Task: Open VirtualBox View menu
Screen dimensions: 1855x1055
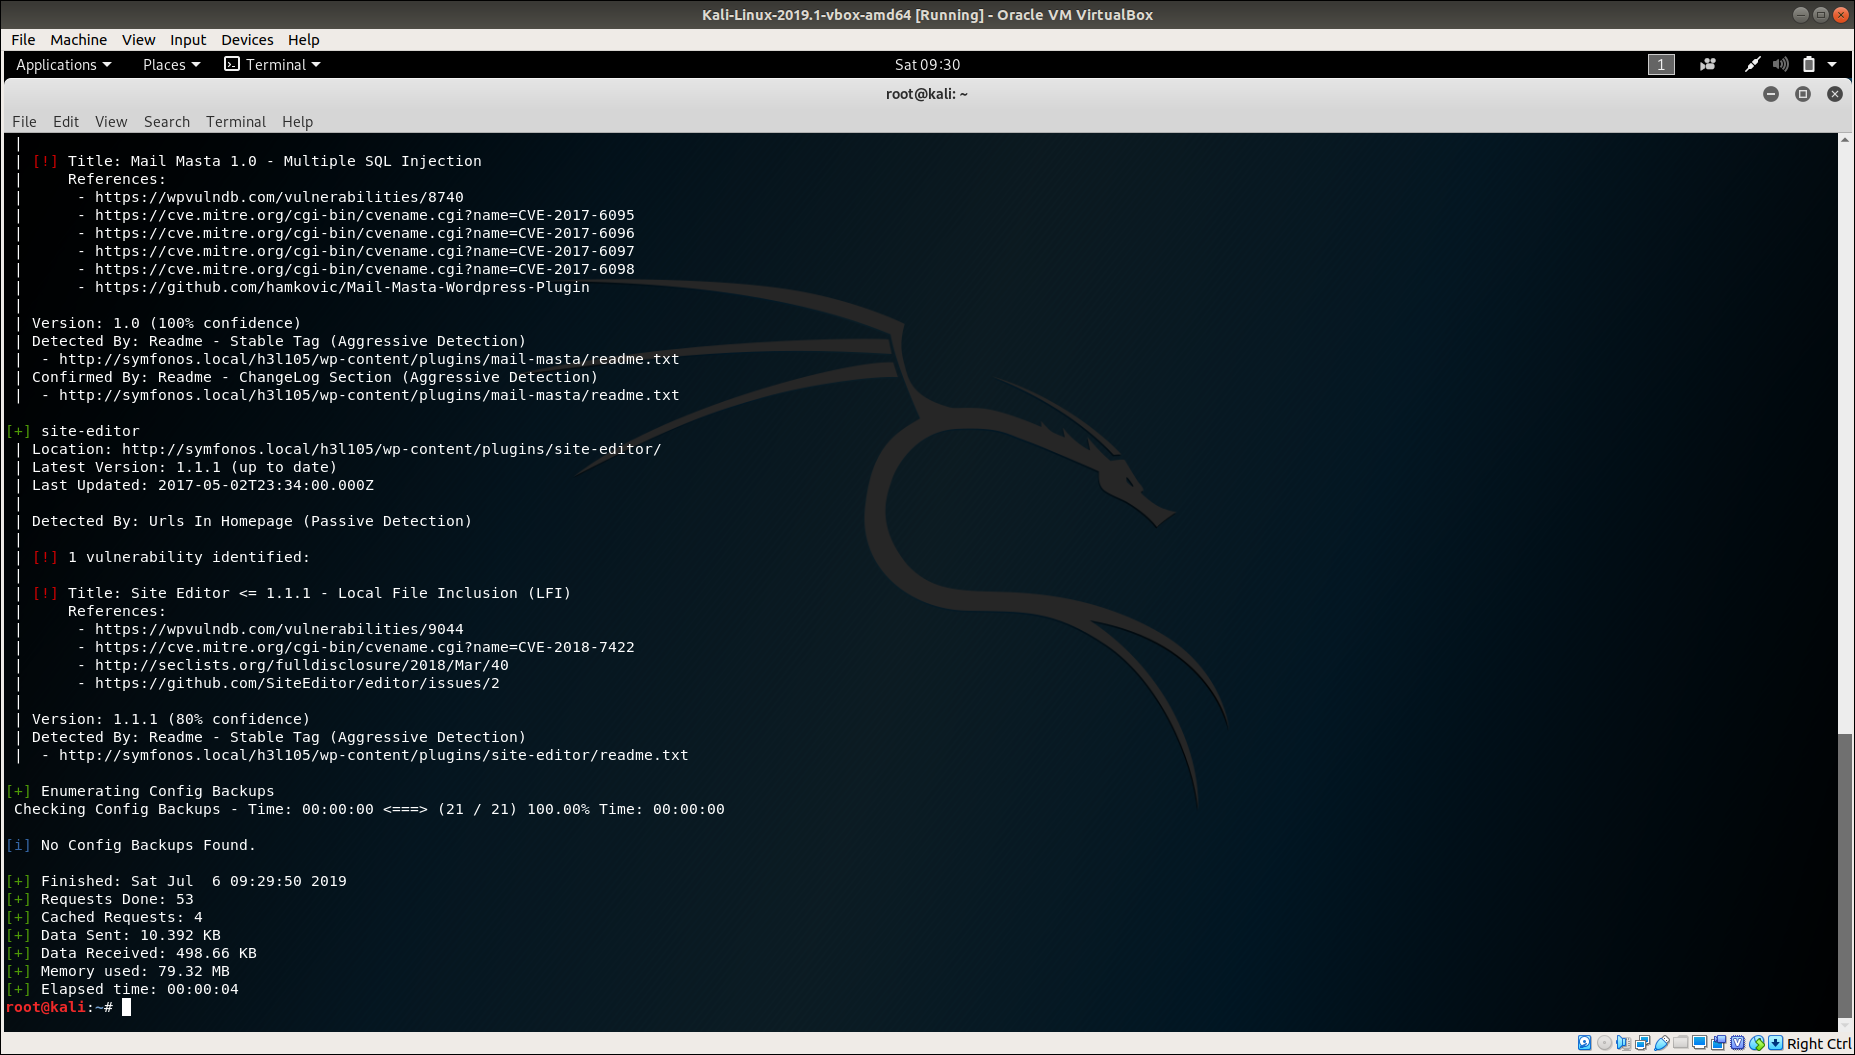Action: 138,40
